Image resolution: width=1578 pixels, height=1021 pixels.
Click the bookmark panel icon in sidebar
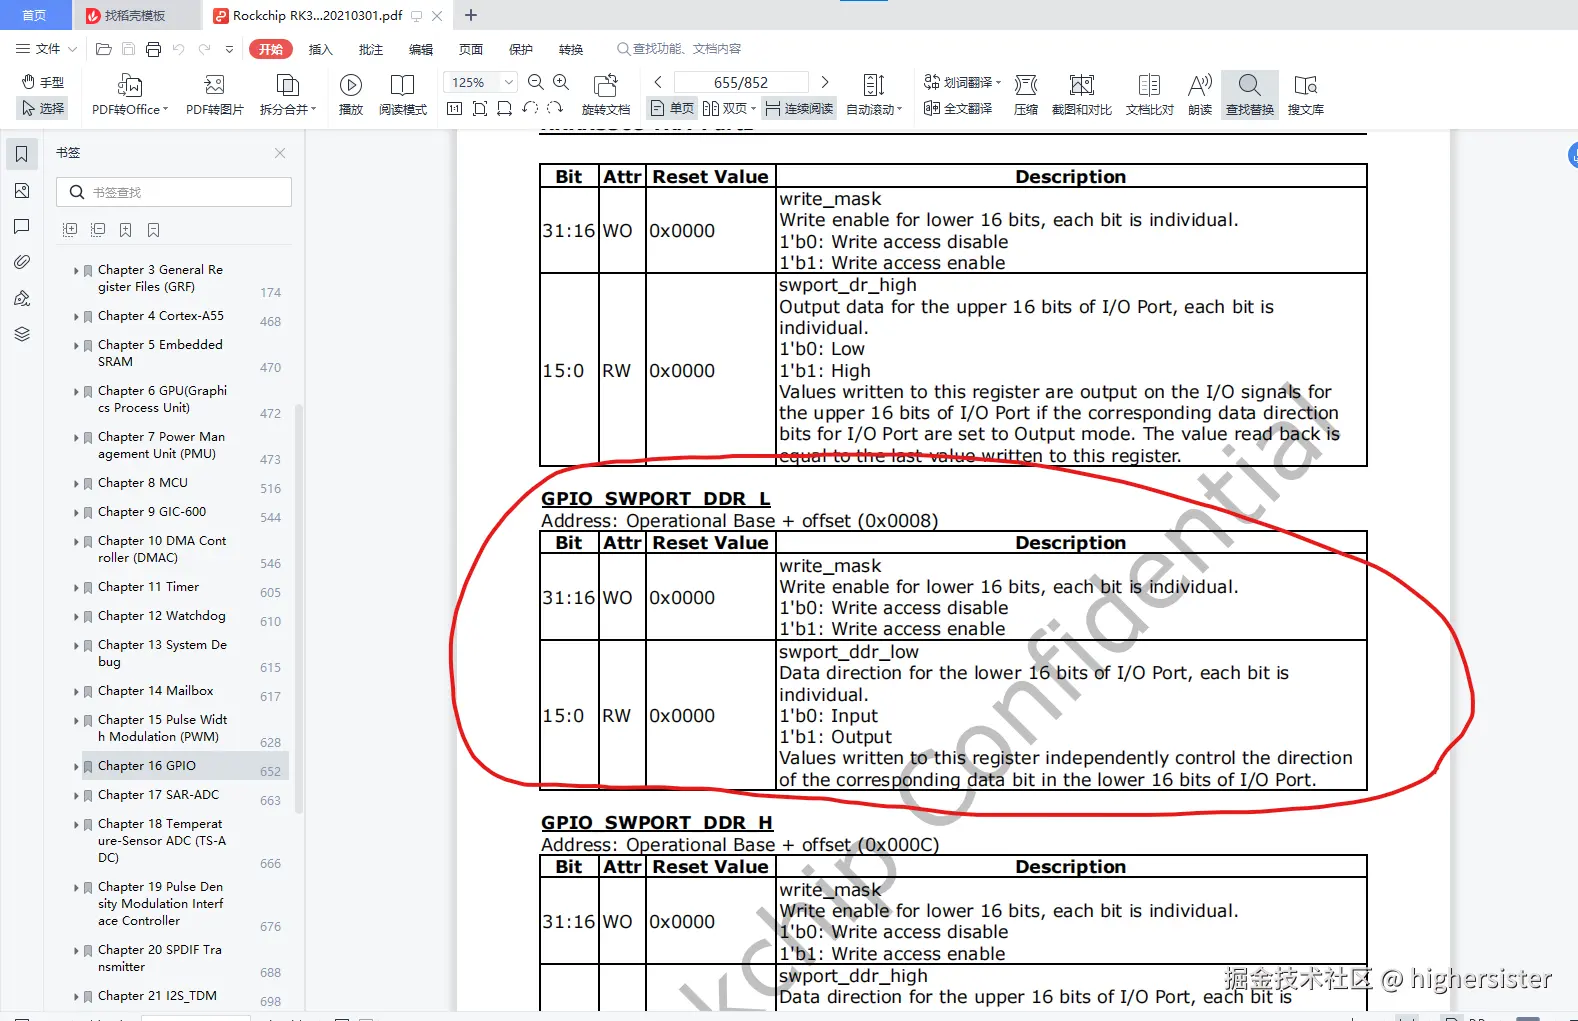22,154
